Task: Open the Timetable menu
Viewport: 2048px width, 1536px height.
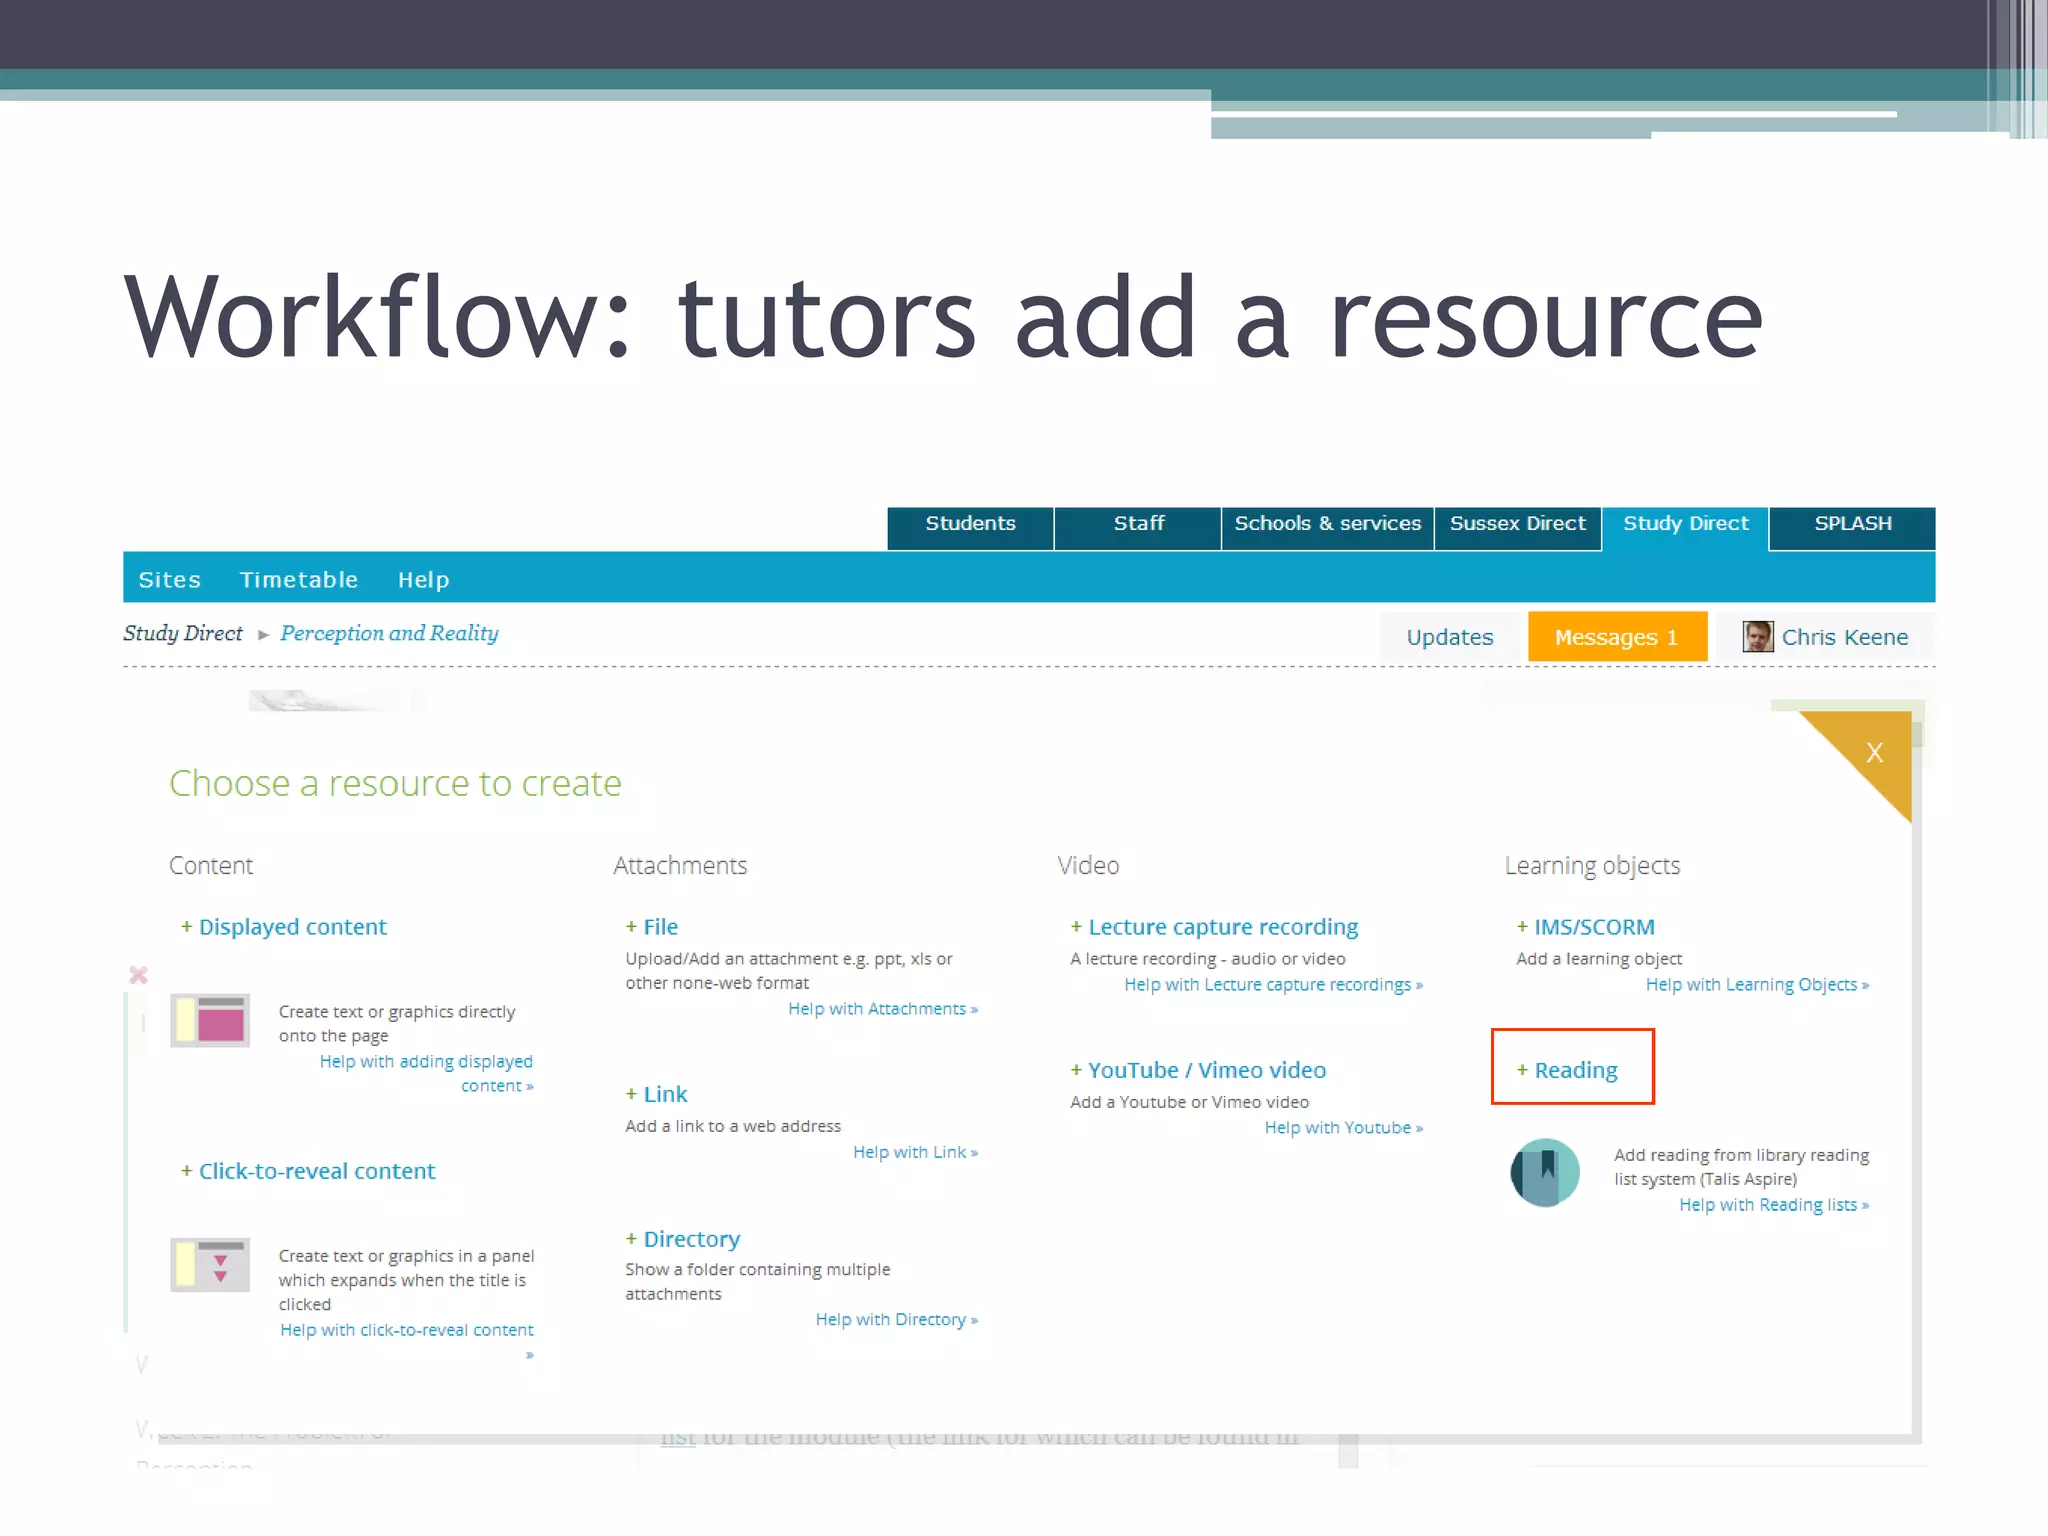Action: (x=298, y=580)
